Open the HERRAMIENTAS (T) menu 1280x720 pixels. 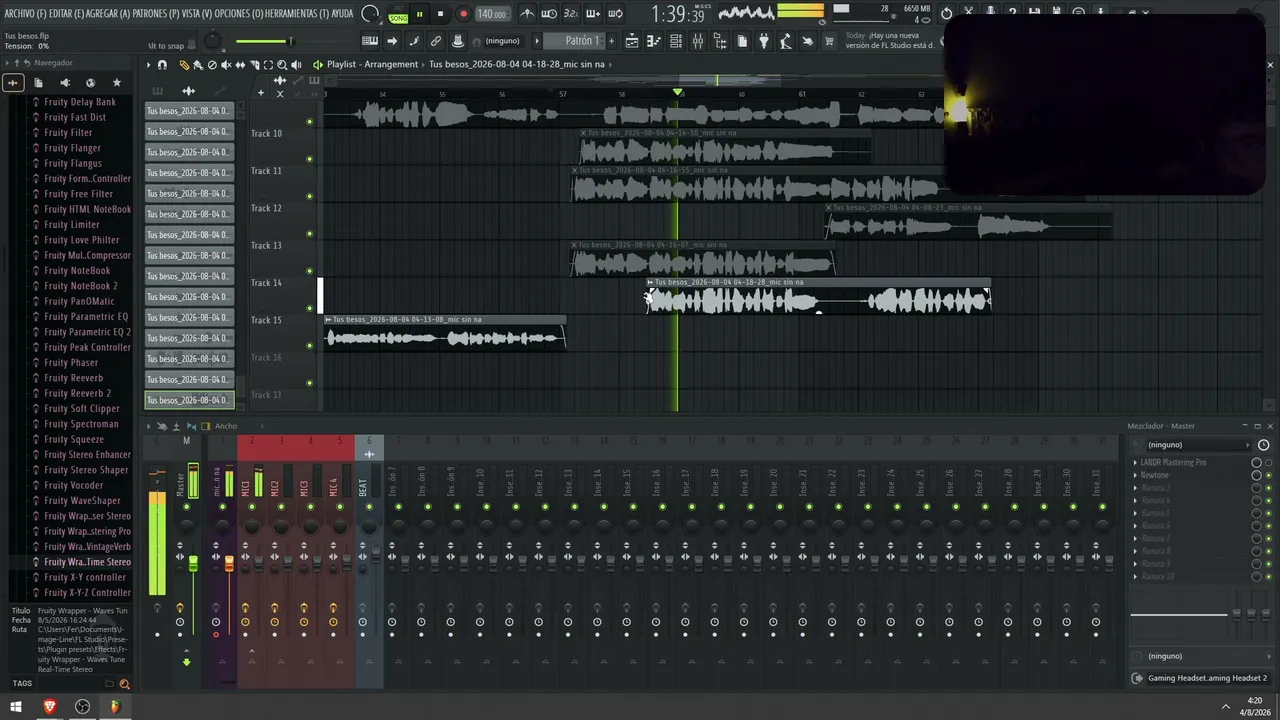297,13
